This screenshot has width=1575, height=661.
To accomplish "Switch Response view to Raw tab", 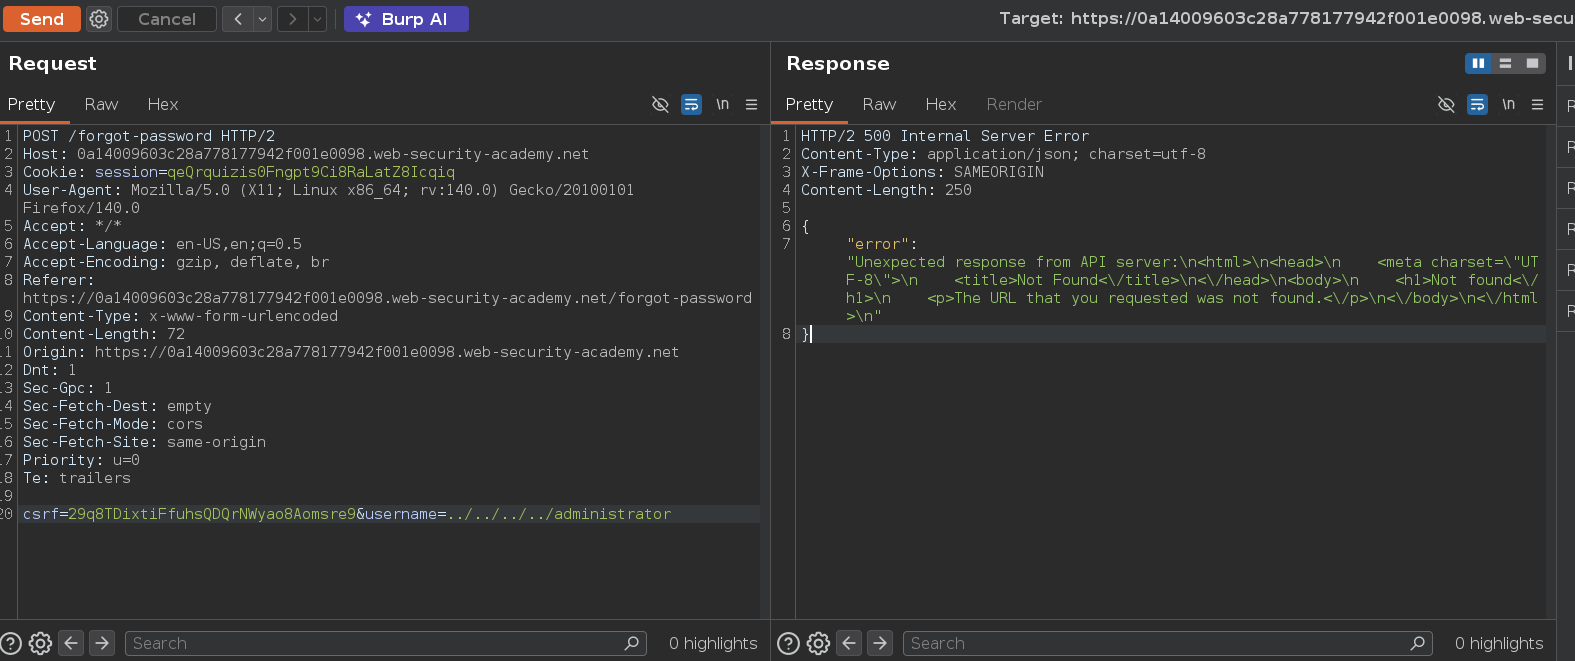I will [x=879, y=104].
